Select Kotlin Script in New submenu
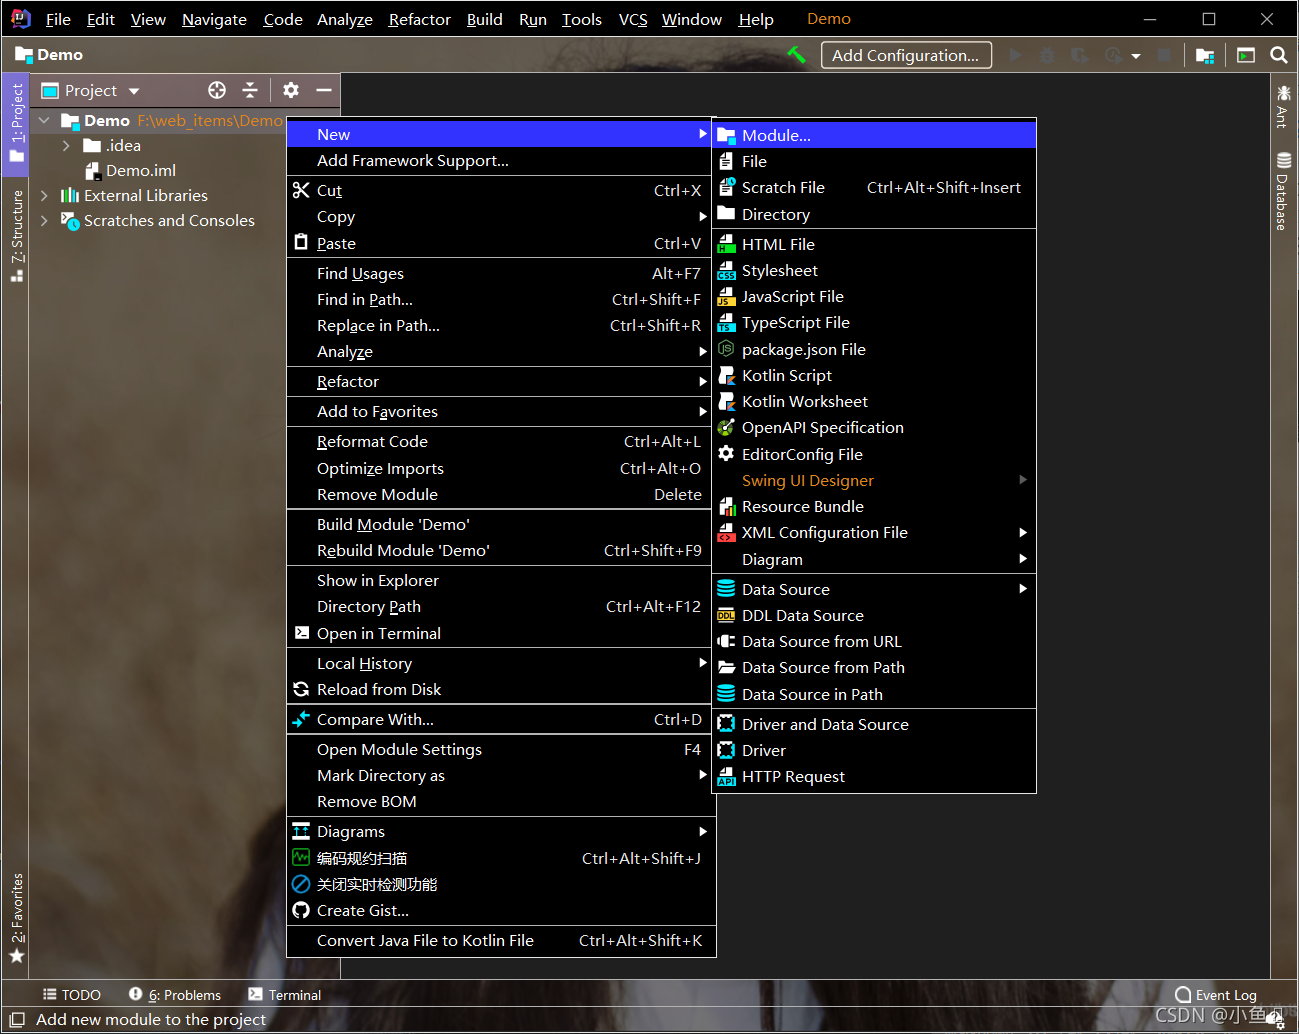The image size is (1299, 1034). pyautogui.click(x=874, y=375)
